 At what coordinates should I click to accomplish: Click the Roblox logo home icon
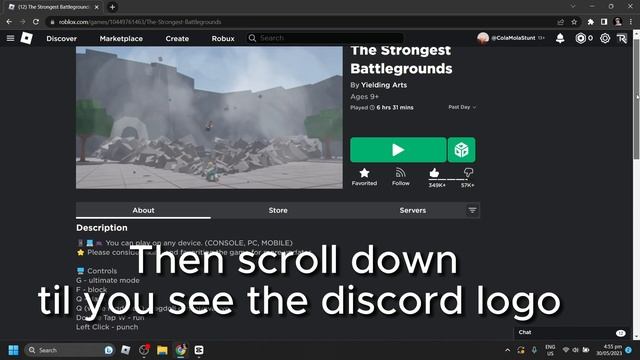point(27,38)
